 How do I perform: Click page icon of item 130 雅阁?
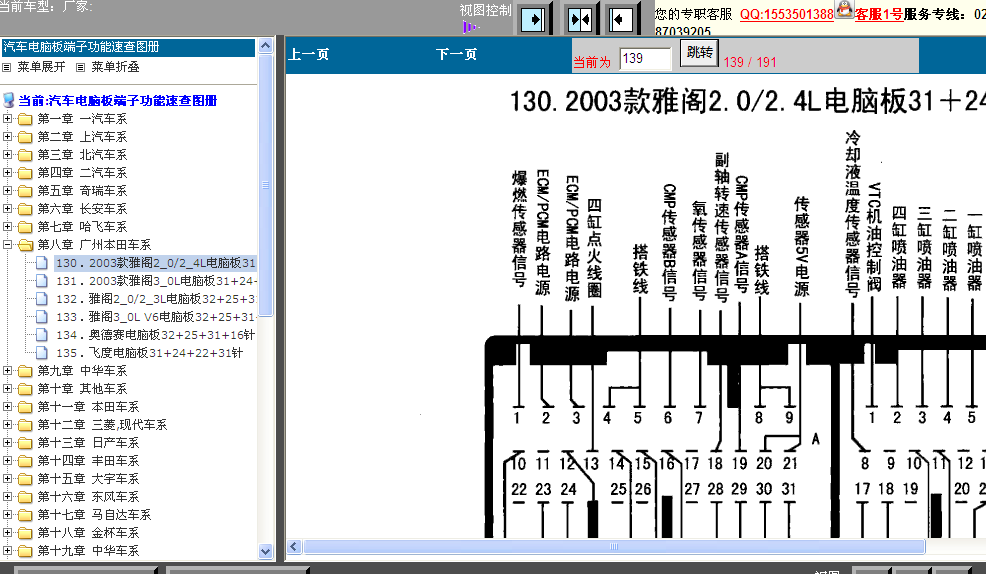(x=42, y=263)
